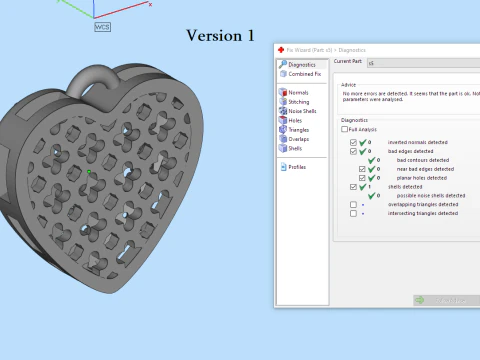The image size is (480, 360).
Task: Toggle near bad edges detected checkbox
Action: click(362, 169)
